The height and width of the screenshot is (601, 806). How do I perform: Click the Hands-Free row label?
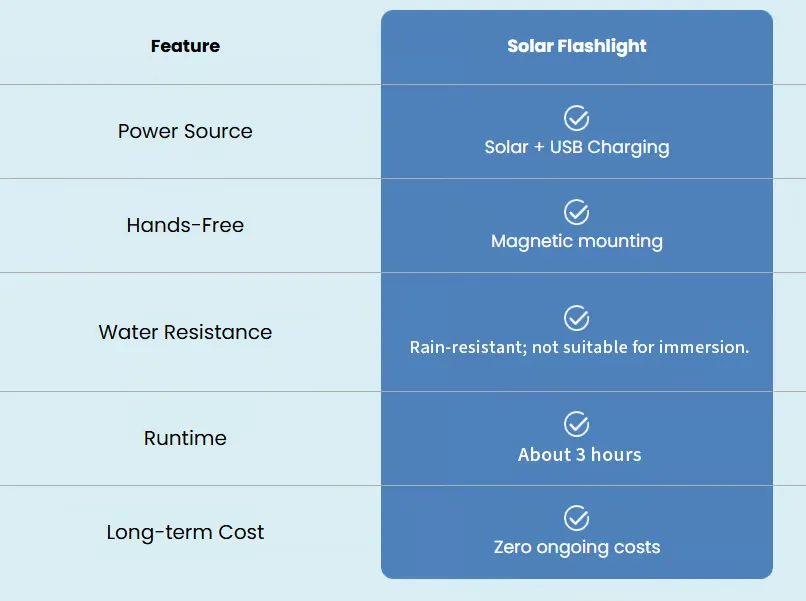click(185, 225)
